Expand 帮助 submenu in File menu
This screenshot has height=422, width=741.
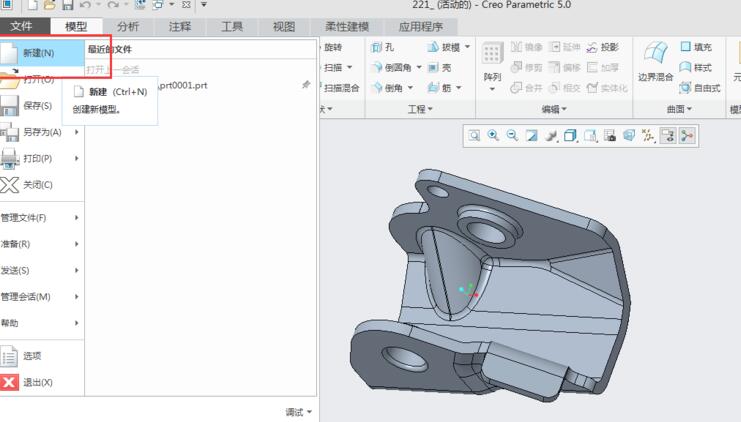[42, 323]
